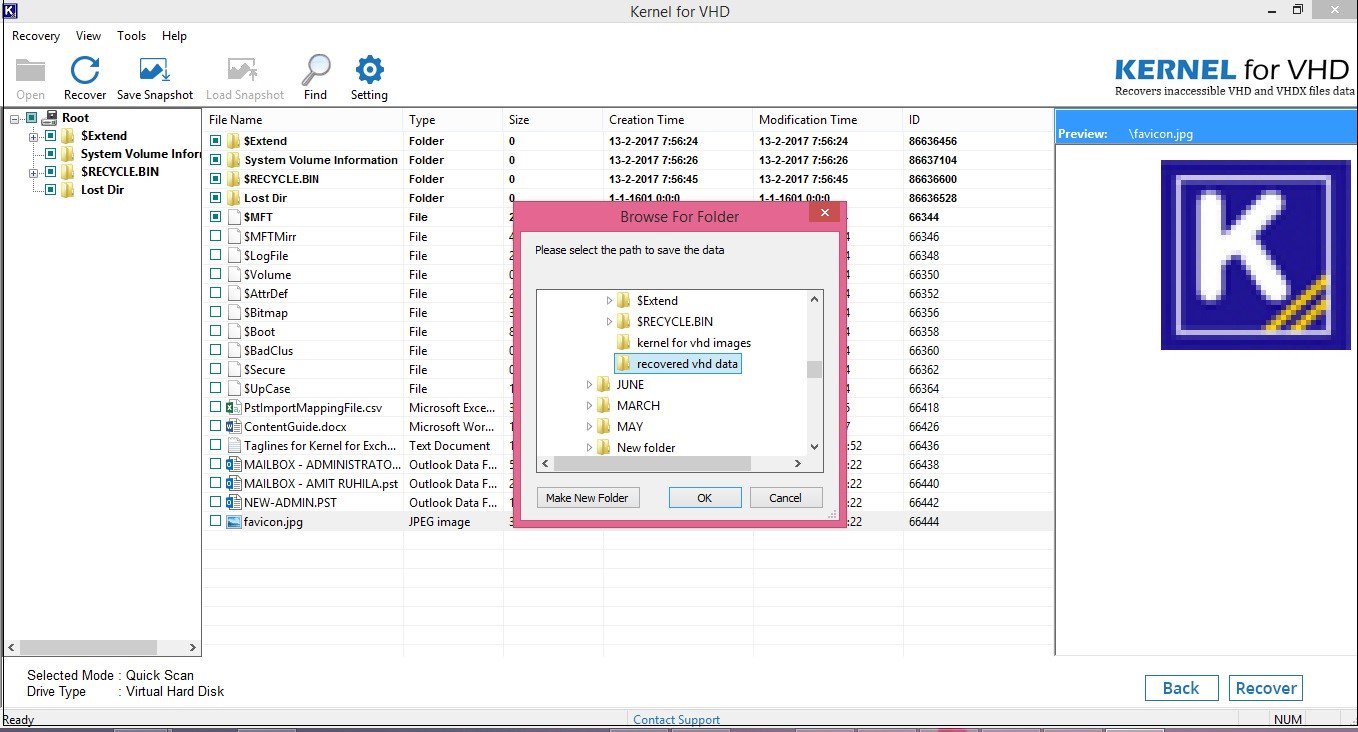This screenshot has height=732, width=1358.
Task: Close the Browse For Folder dialog
Action: [825, 213]
